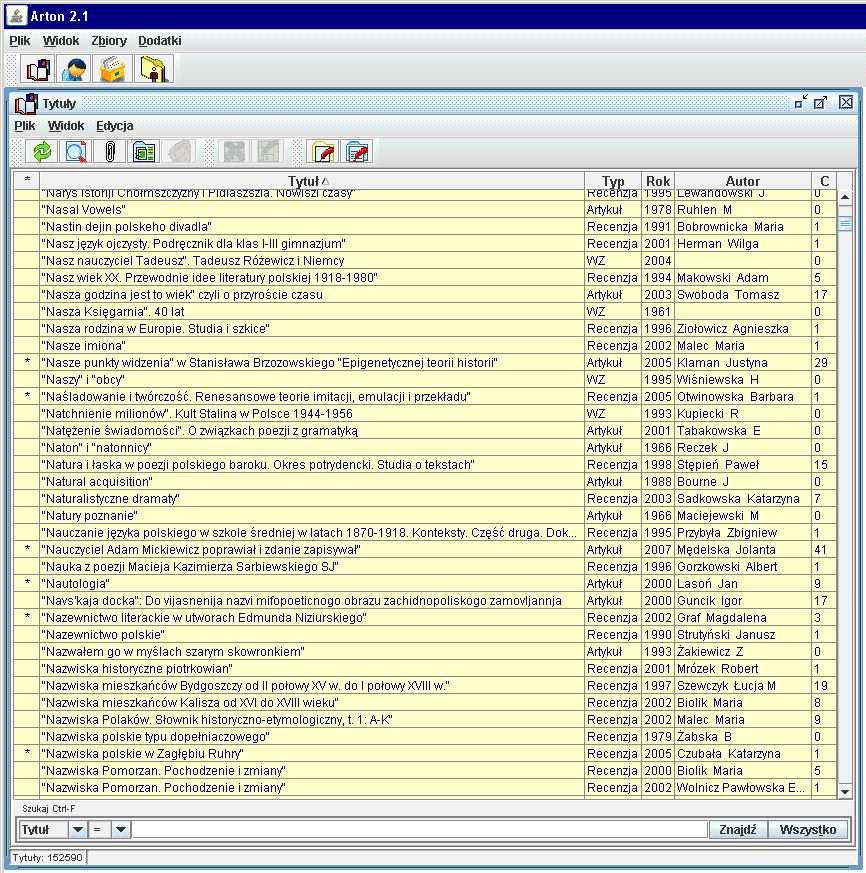Click the Wszystko button

[808, 830]
